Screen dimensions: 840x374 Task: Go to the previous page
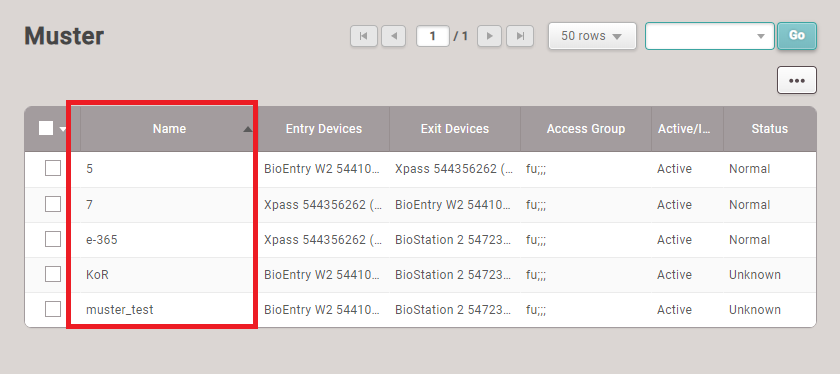394,36
